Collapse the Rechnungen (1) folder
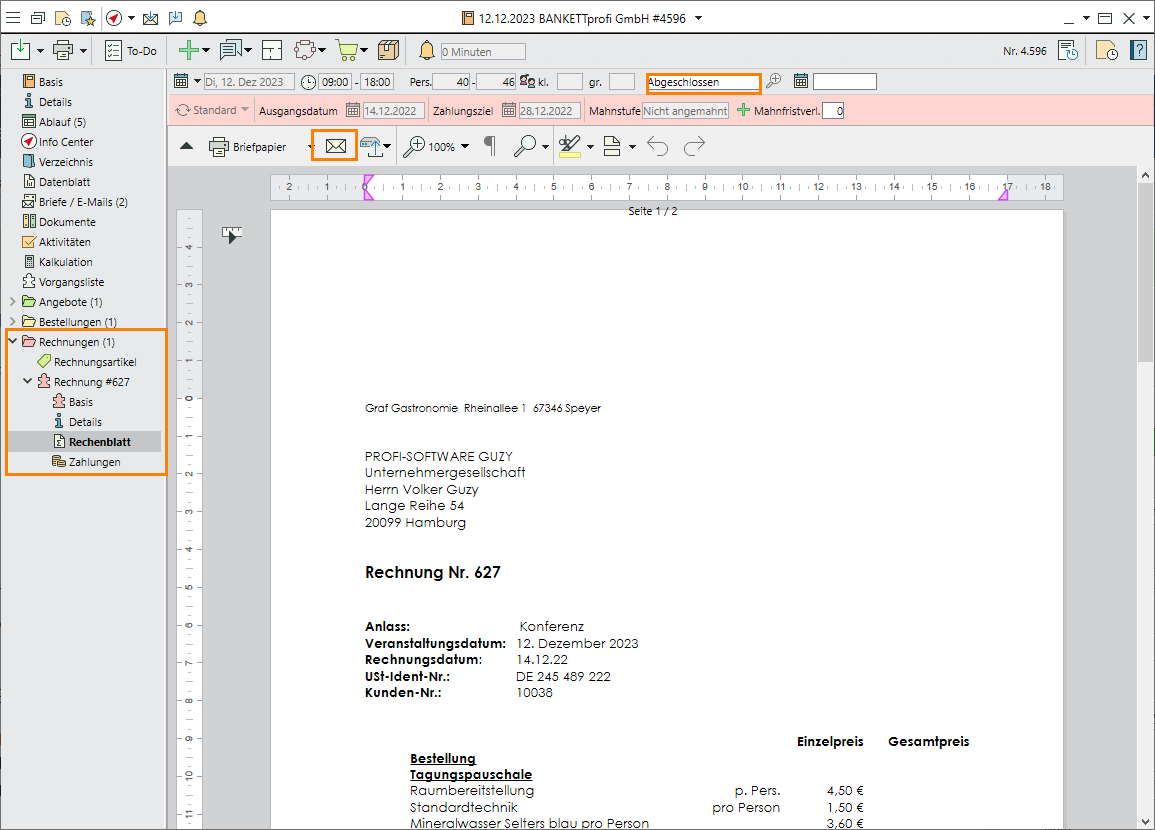Image resolution: width=1155 pixels, height=830 pixels. (12, 342)
